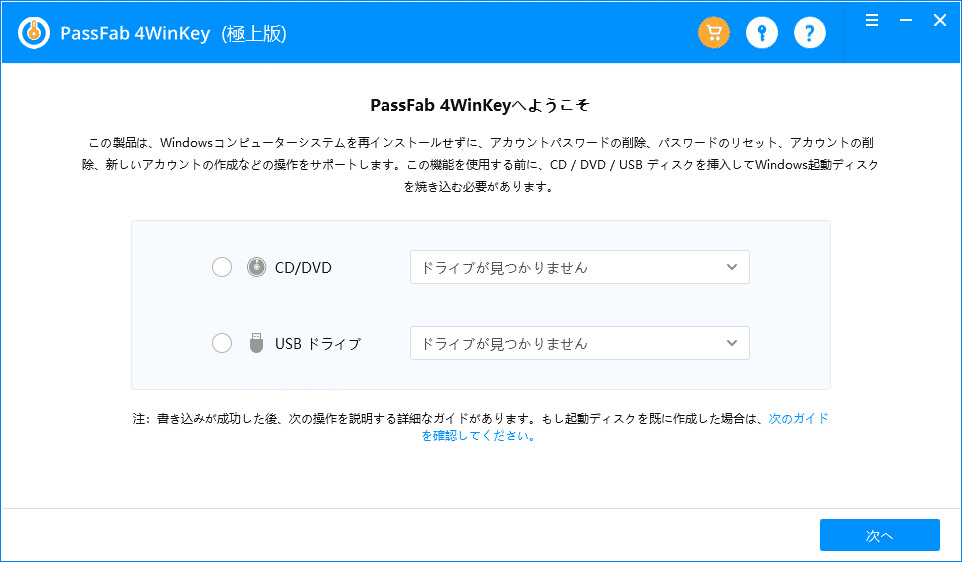Click the CD/DVD option label

(x=303, y=268)
